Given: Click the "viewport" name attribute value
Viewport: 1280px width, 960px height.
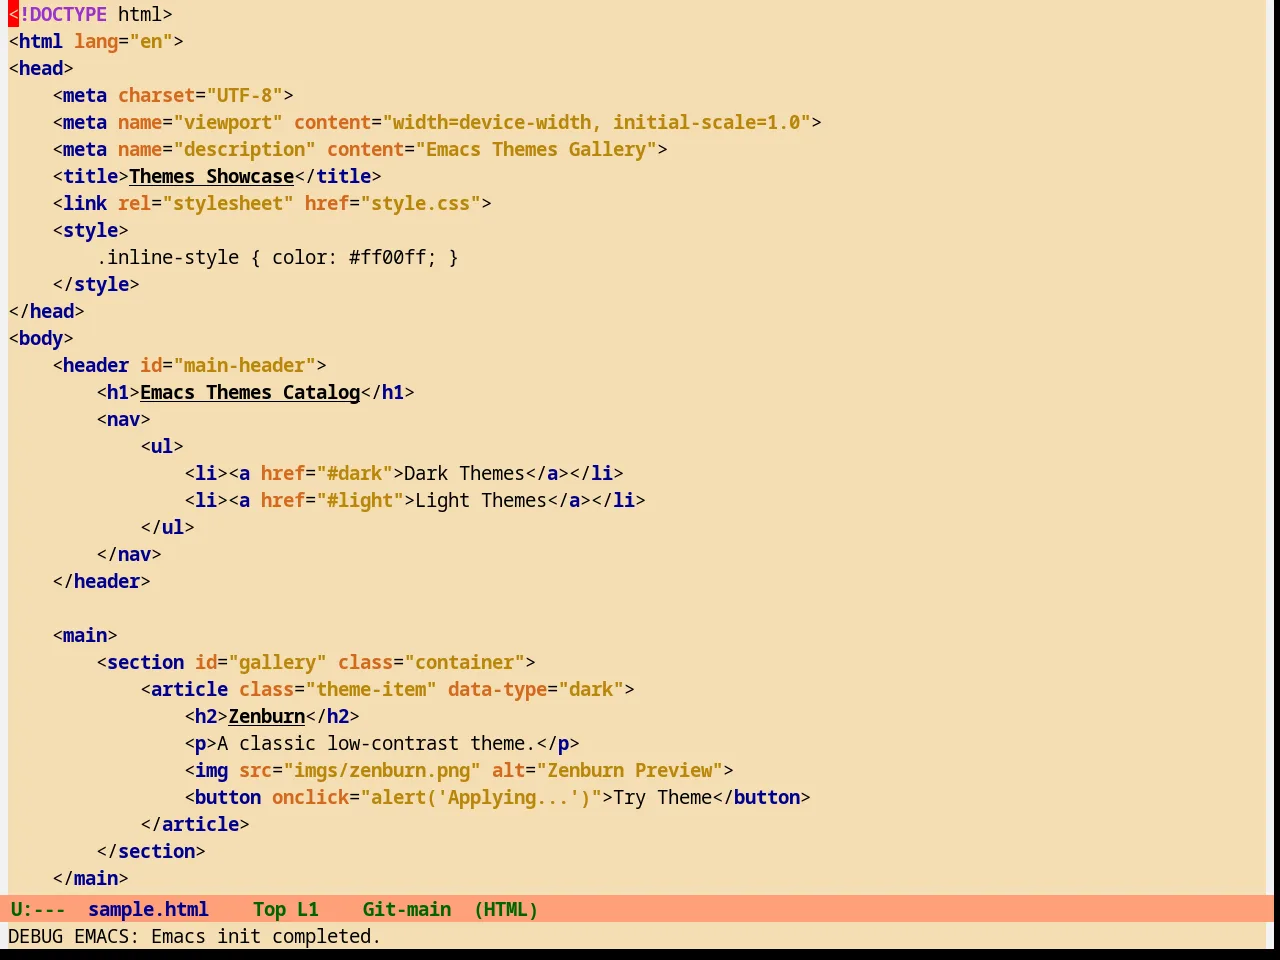Looking at the screenshot, I should pyautogui.click(x=228, y=122).
